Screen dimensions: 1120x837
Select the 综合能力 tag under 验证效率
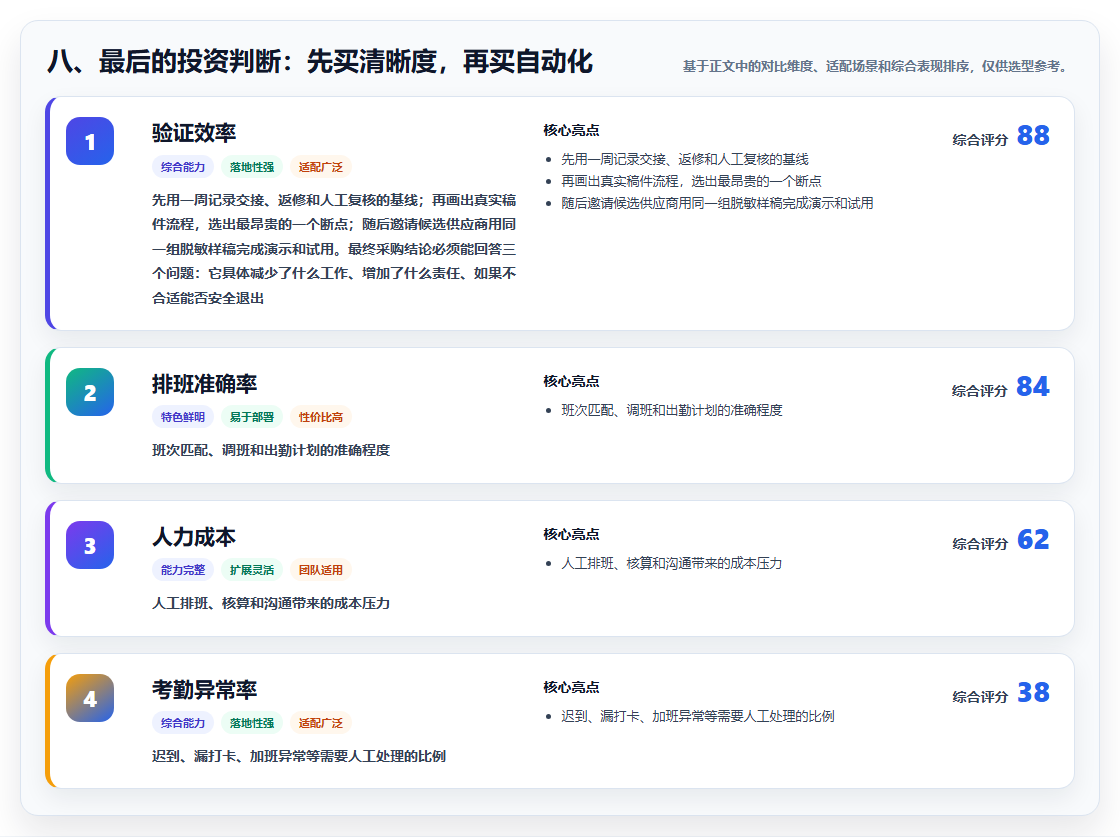coord(183,167)
